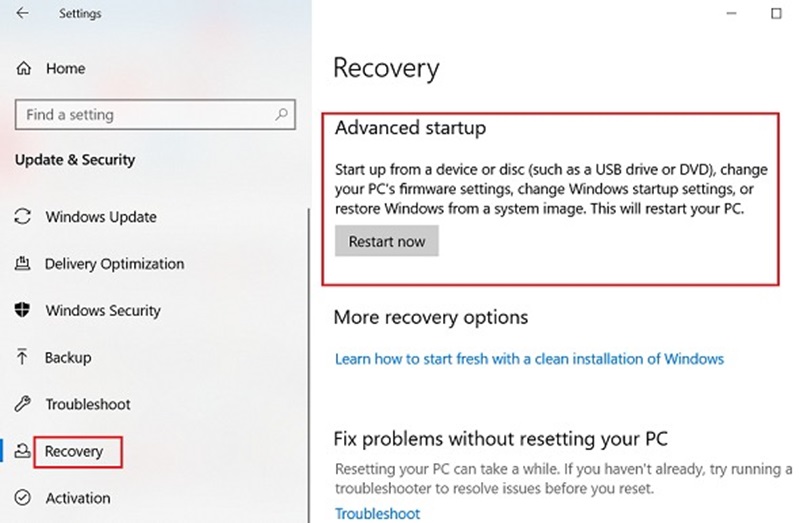Click the Windows Update sync icon
This screenshot has height=523, width=800.
tap(24, 217)
